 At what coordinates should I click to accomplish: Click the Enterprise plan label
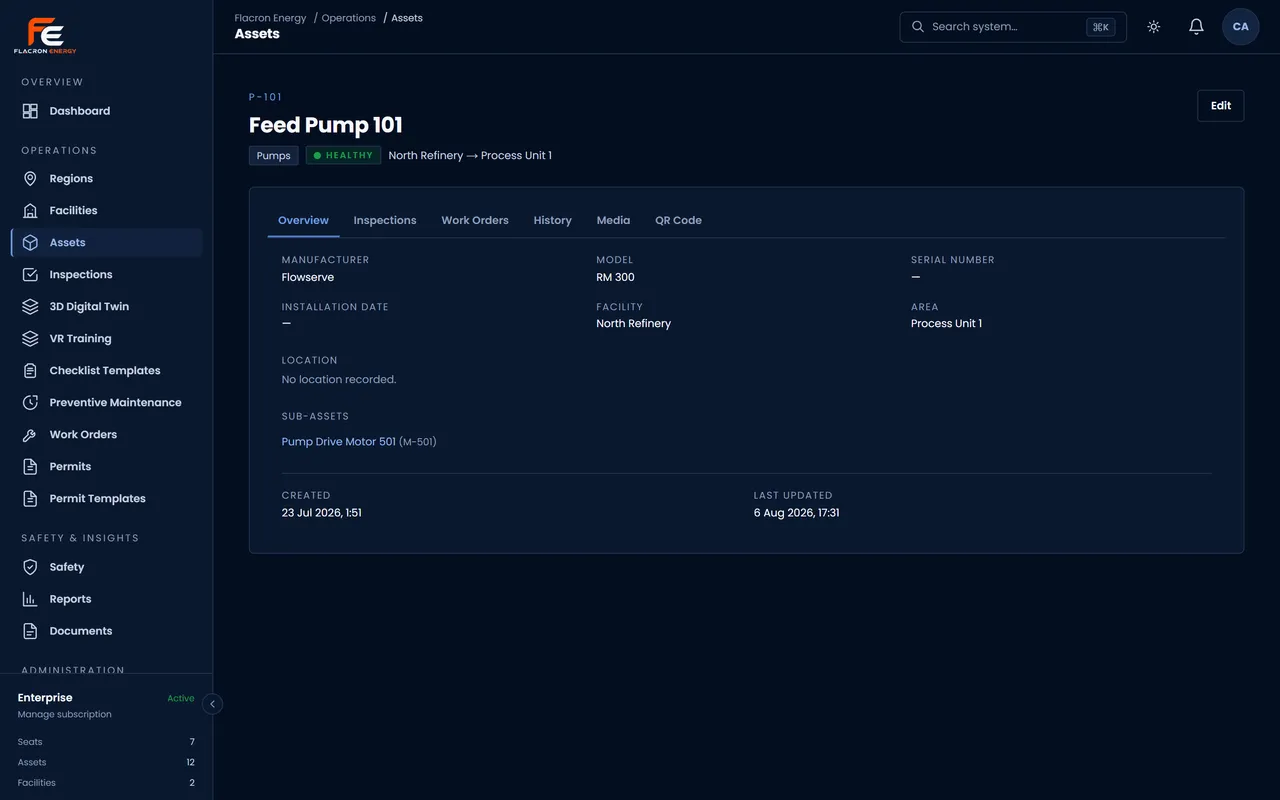[45, 698]
